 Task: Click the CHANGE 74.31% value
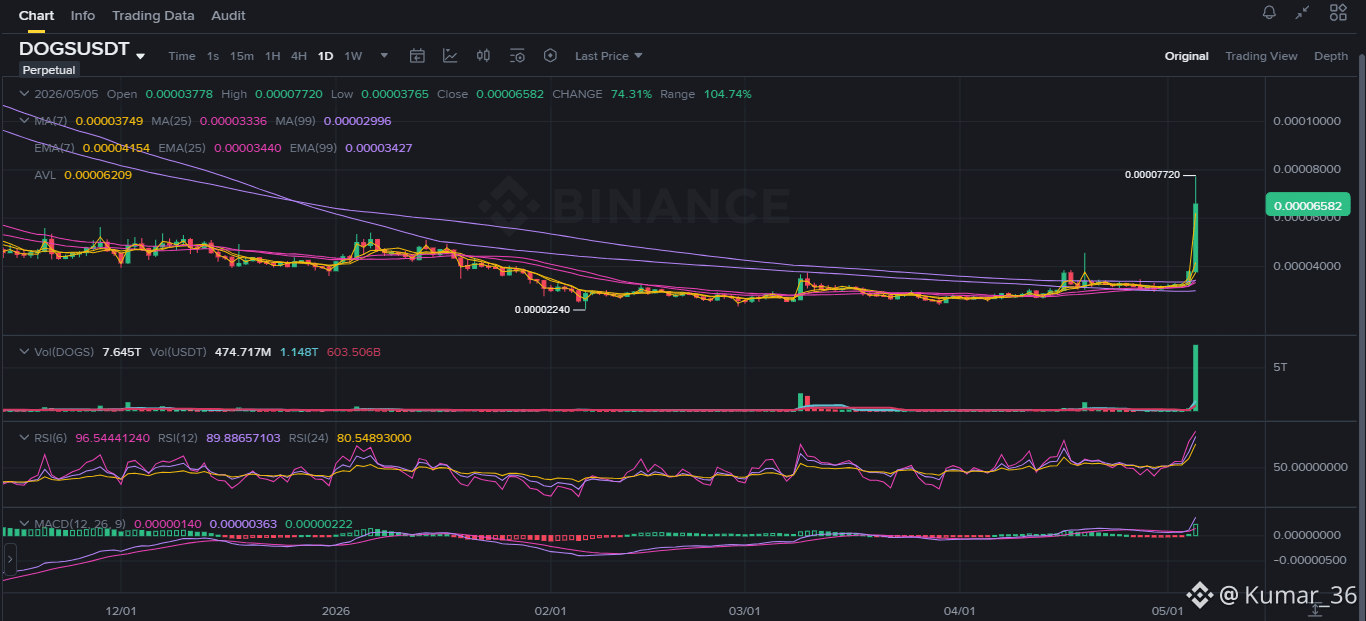click(x=631, y=94)
